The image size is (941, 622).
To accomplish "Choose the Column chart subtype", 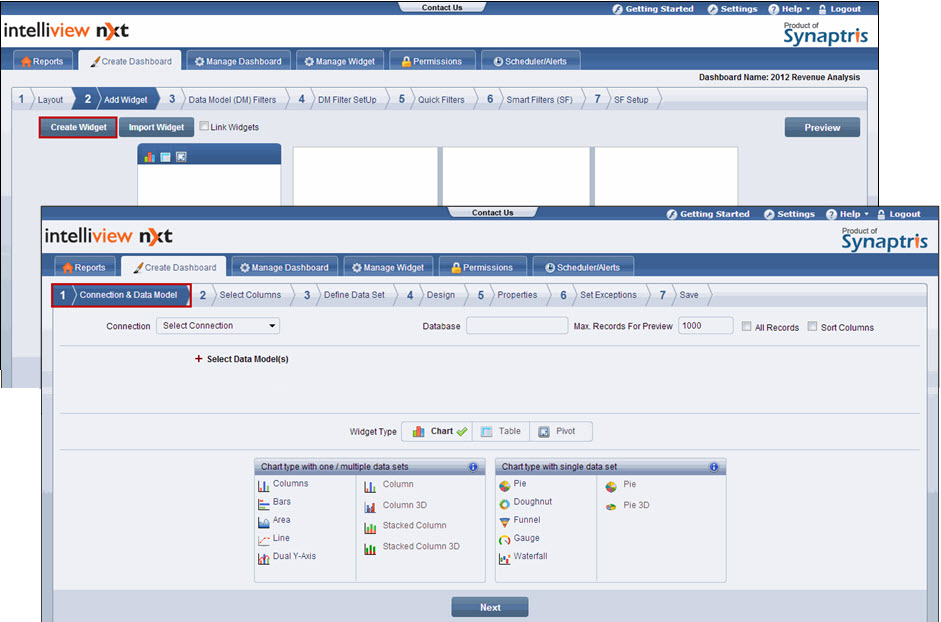I will [388, 485].
